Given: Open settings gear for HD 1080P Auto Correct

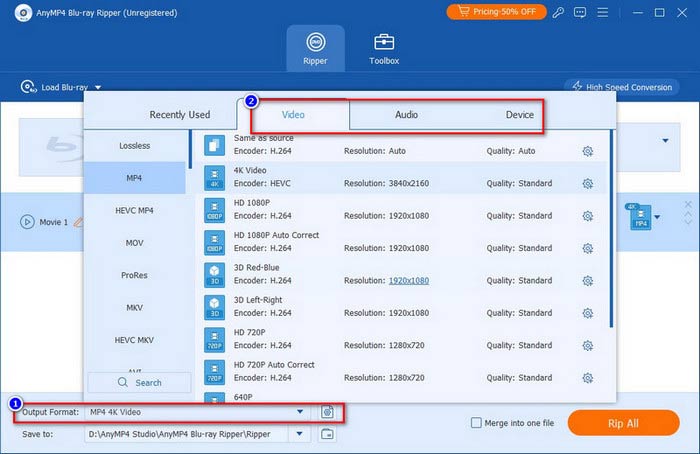Looking at the screenshot, I should [588, 248].
